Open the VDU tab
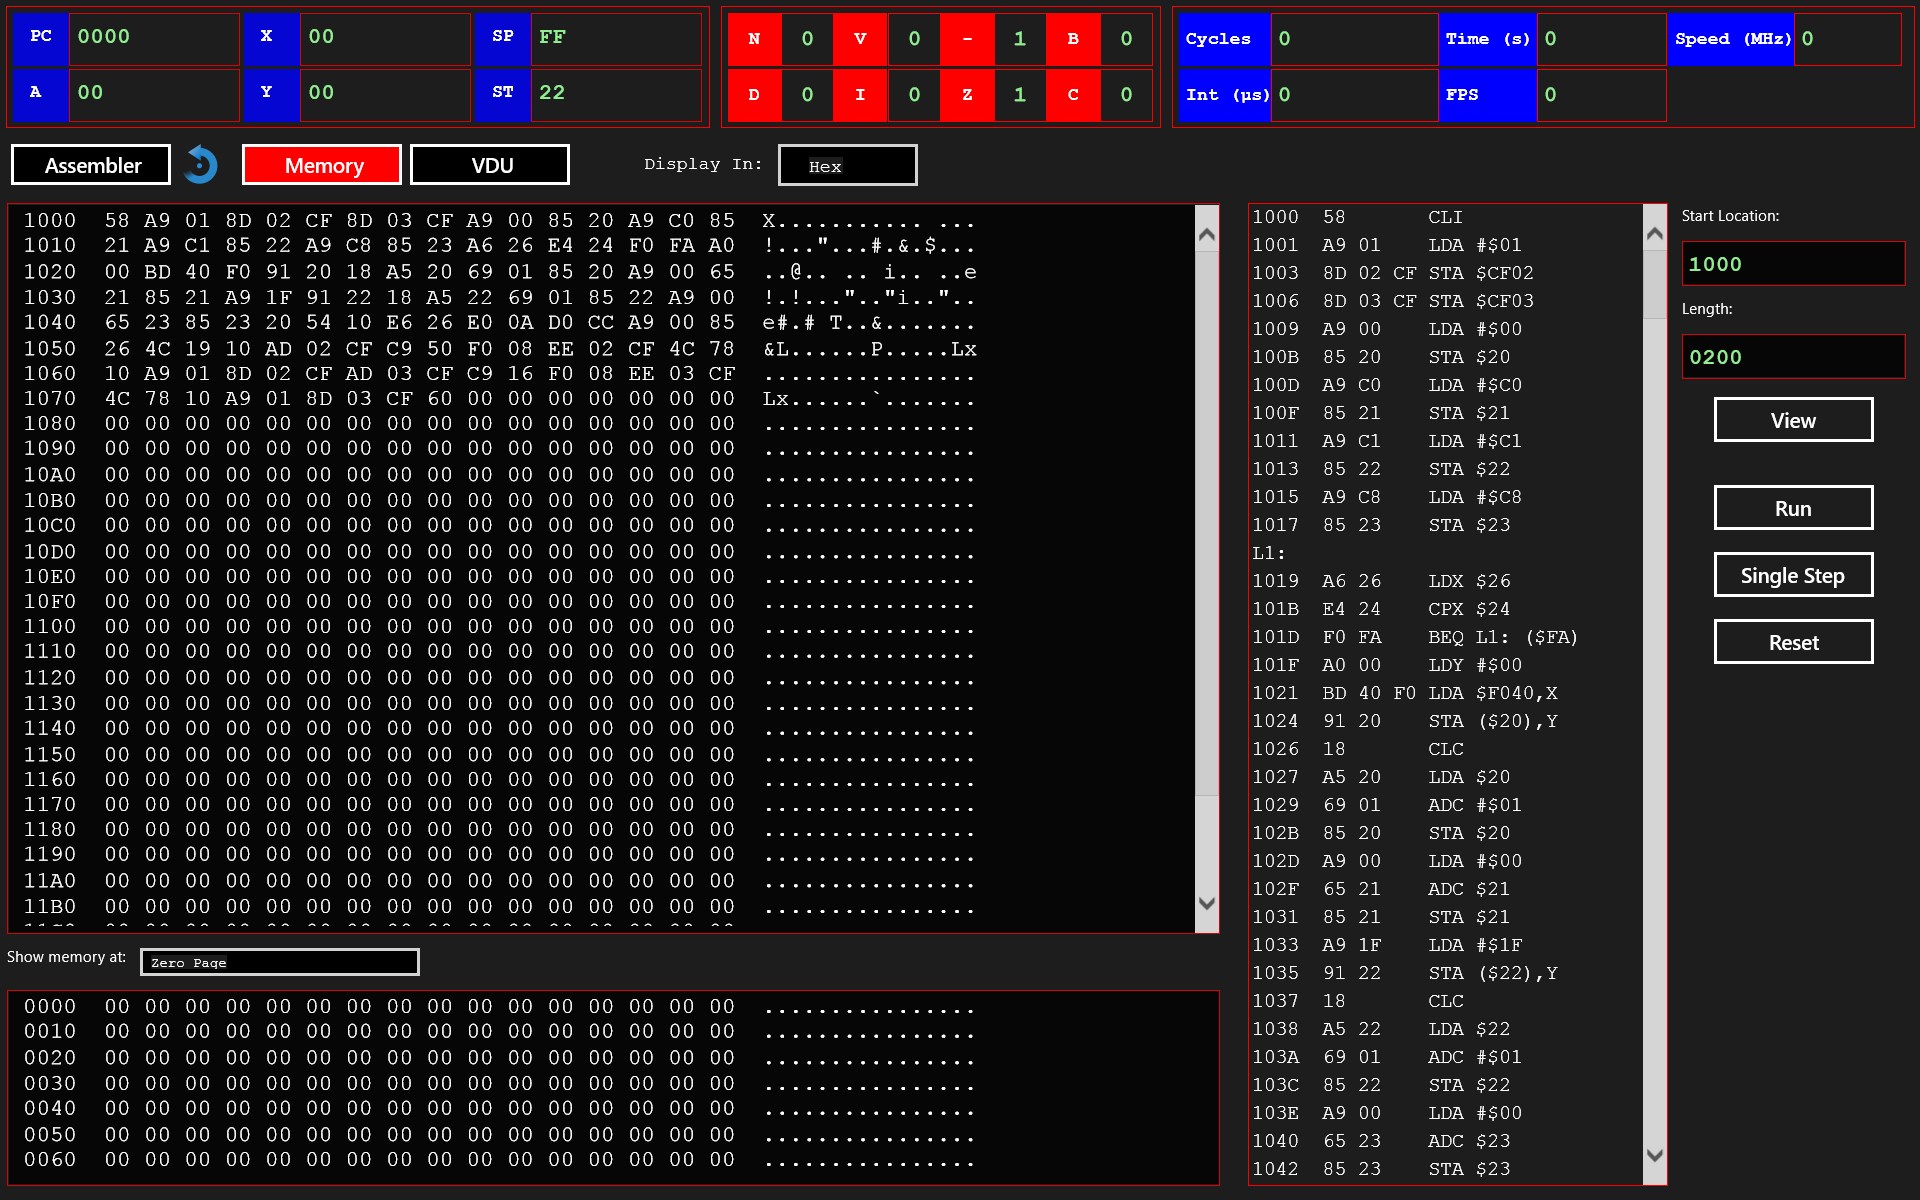1920x1200 pixels. (x=490, y=165)
